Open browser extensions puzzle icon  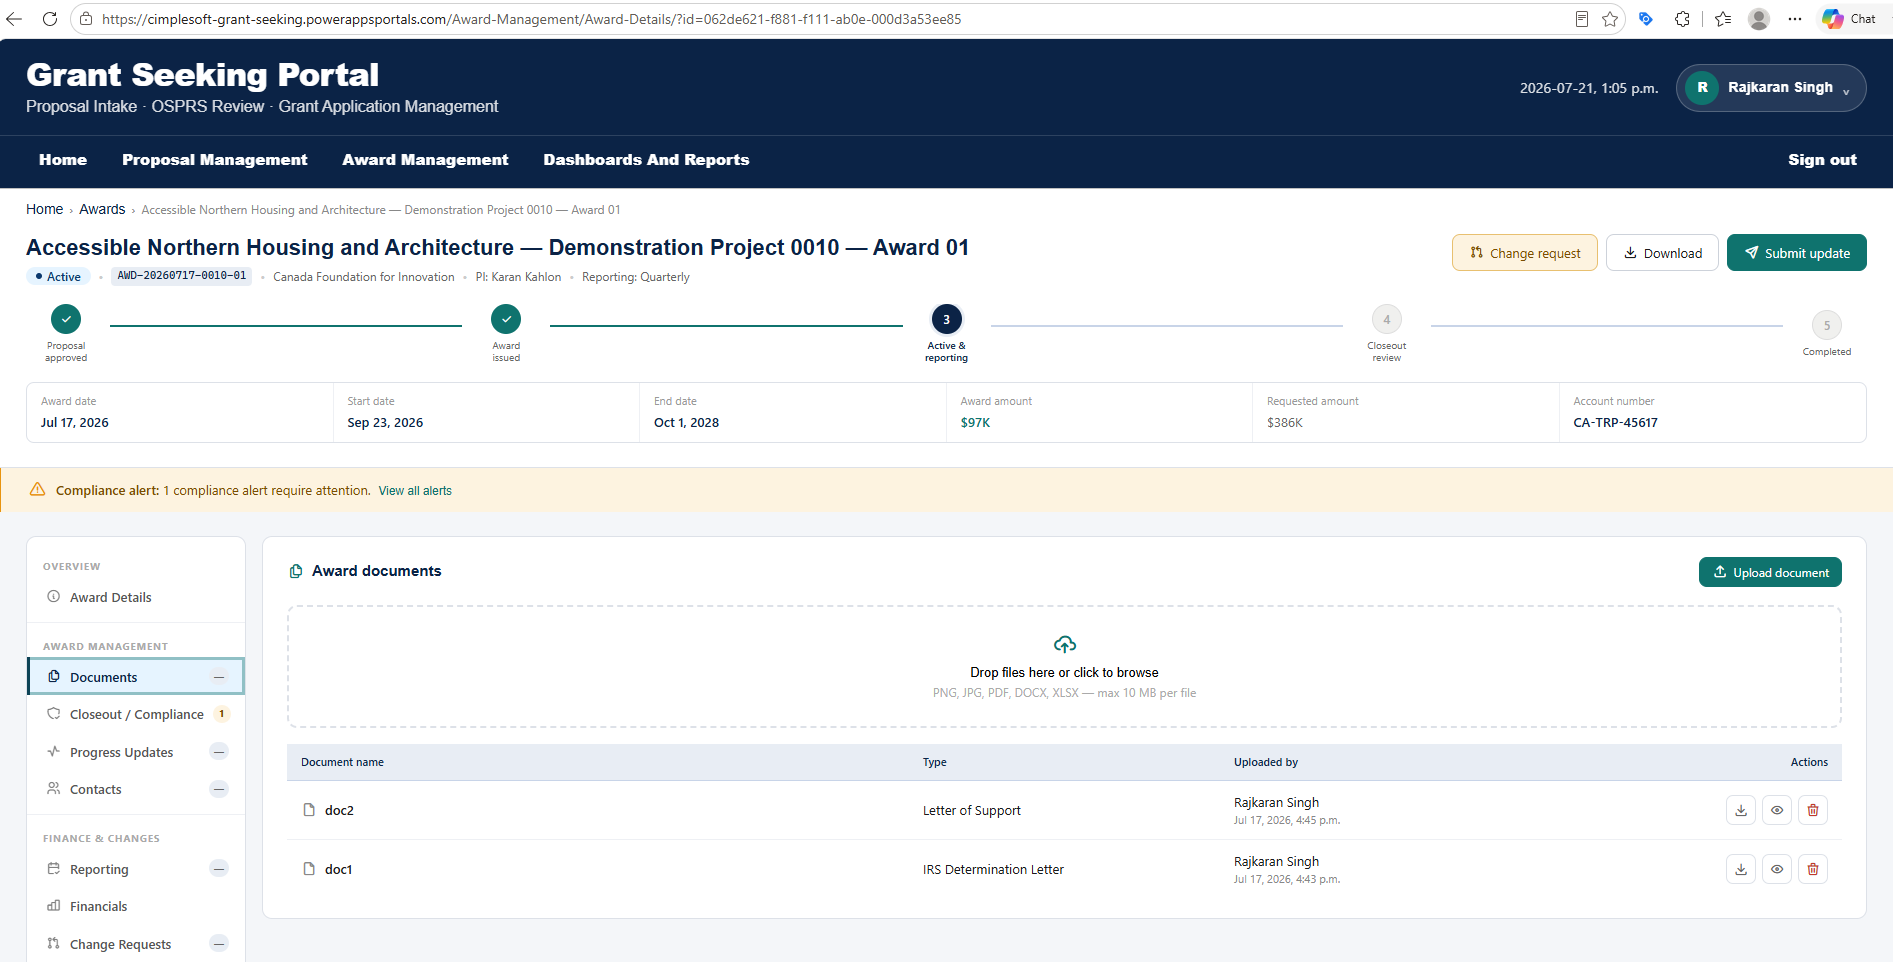pos(1682,19)
